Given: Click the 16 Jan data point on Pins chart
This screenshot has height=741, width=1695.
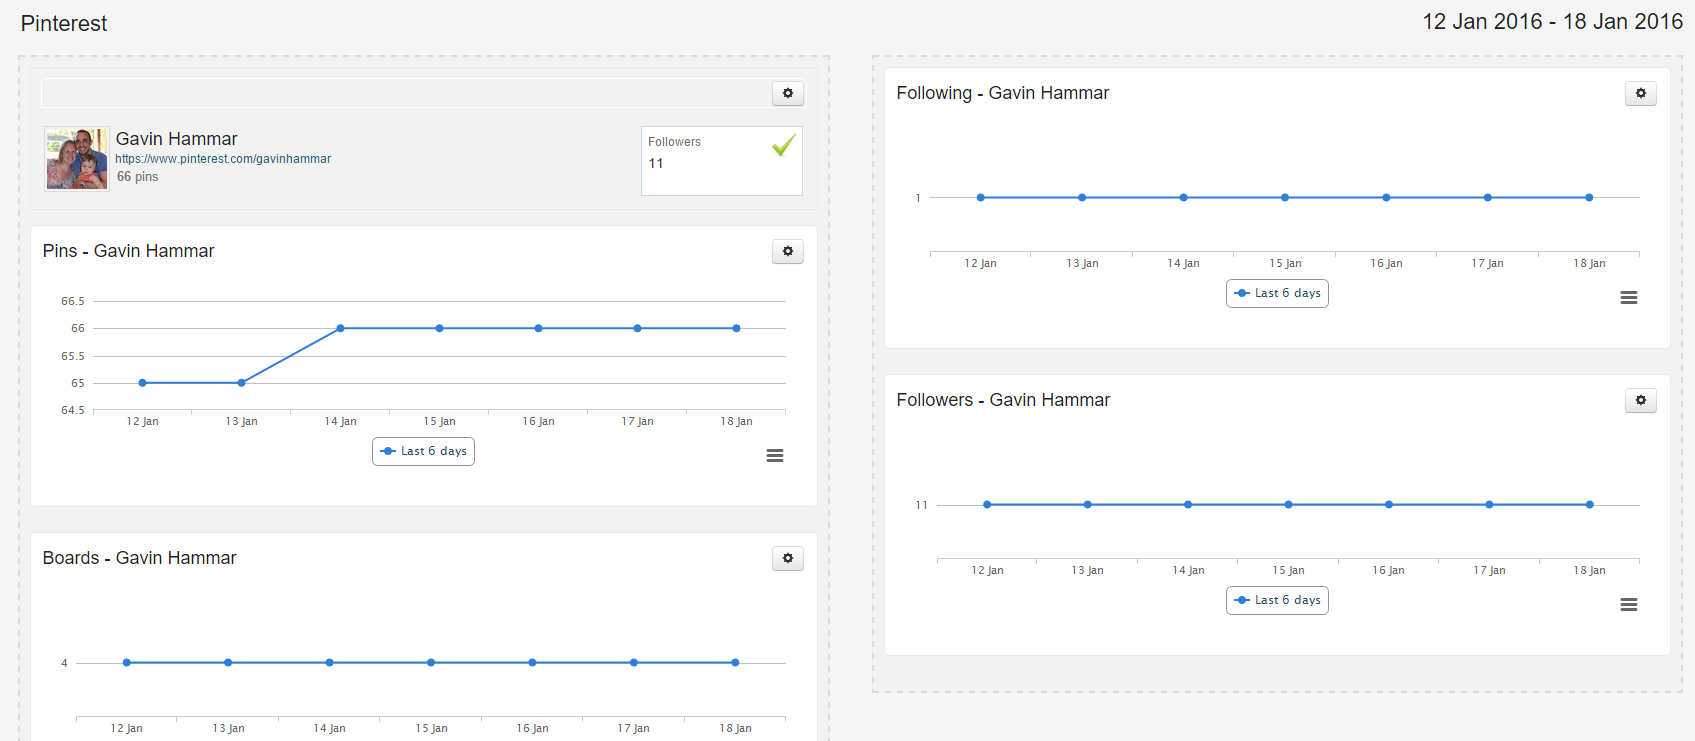Looking at the screenshot, I should [x=539, y=328].
